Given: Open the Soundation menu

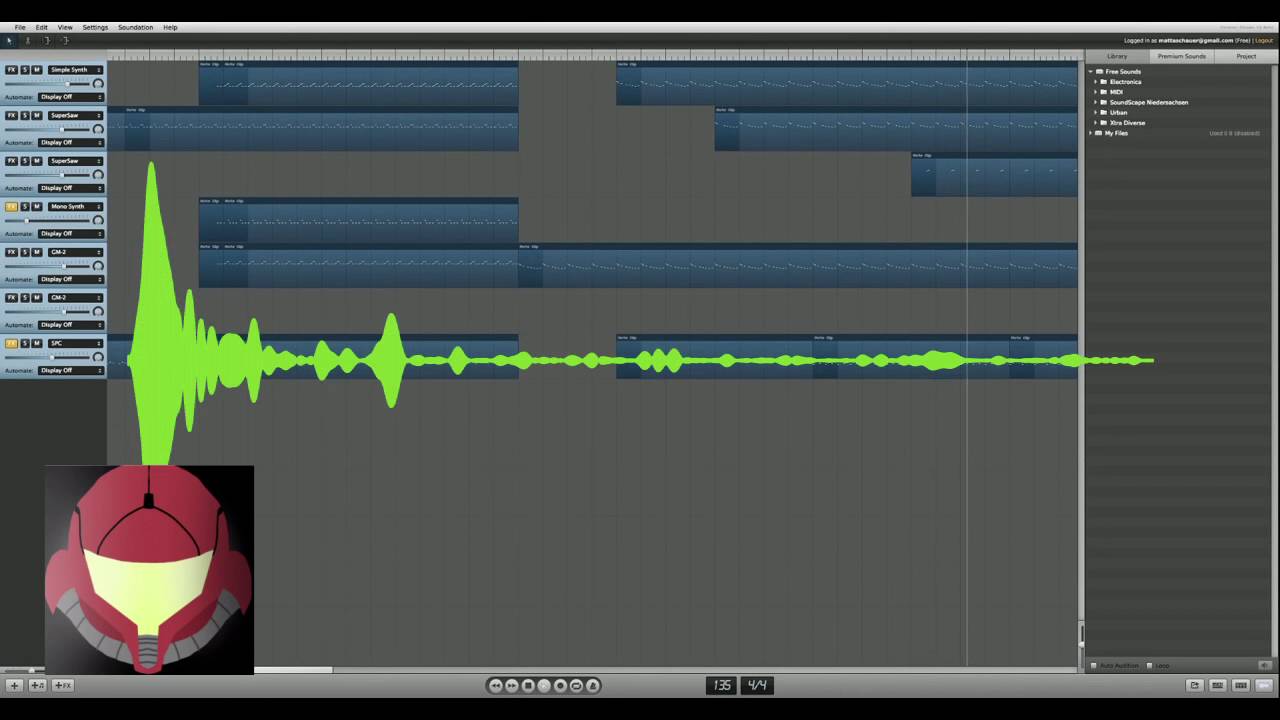Looking at the screenshot, I should tap(135, 27).
